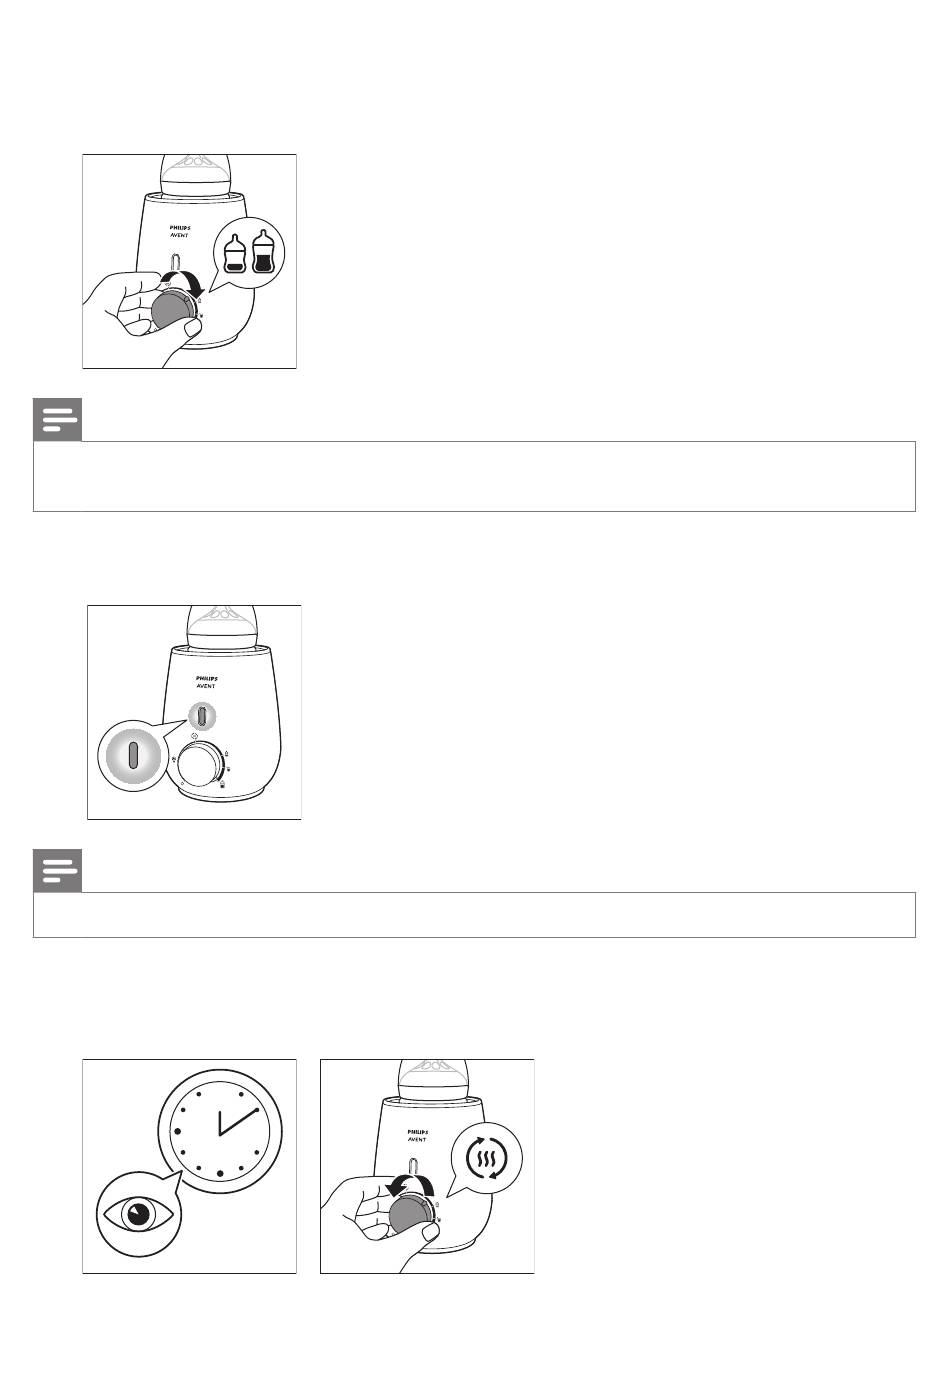950x1392 pixels.
Task: Click the Philips Avent logo on the middle warmer
Action: click(205, 682)
